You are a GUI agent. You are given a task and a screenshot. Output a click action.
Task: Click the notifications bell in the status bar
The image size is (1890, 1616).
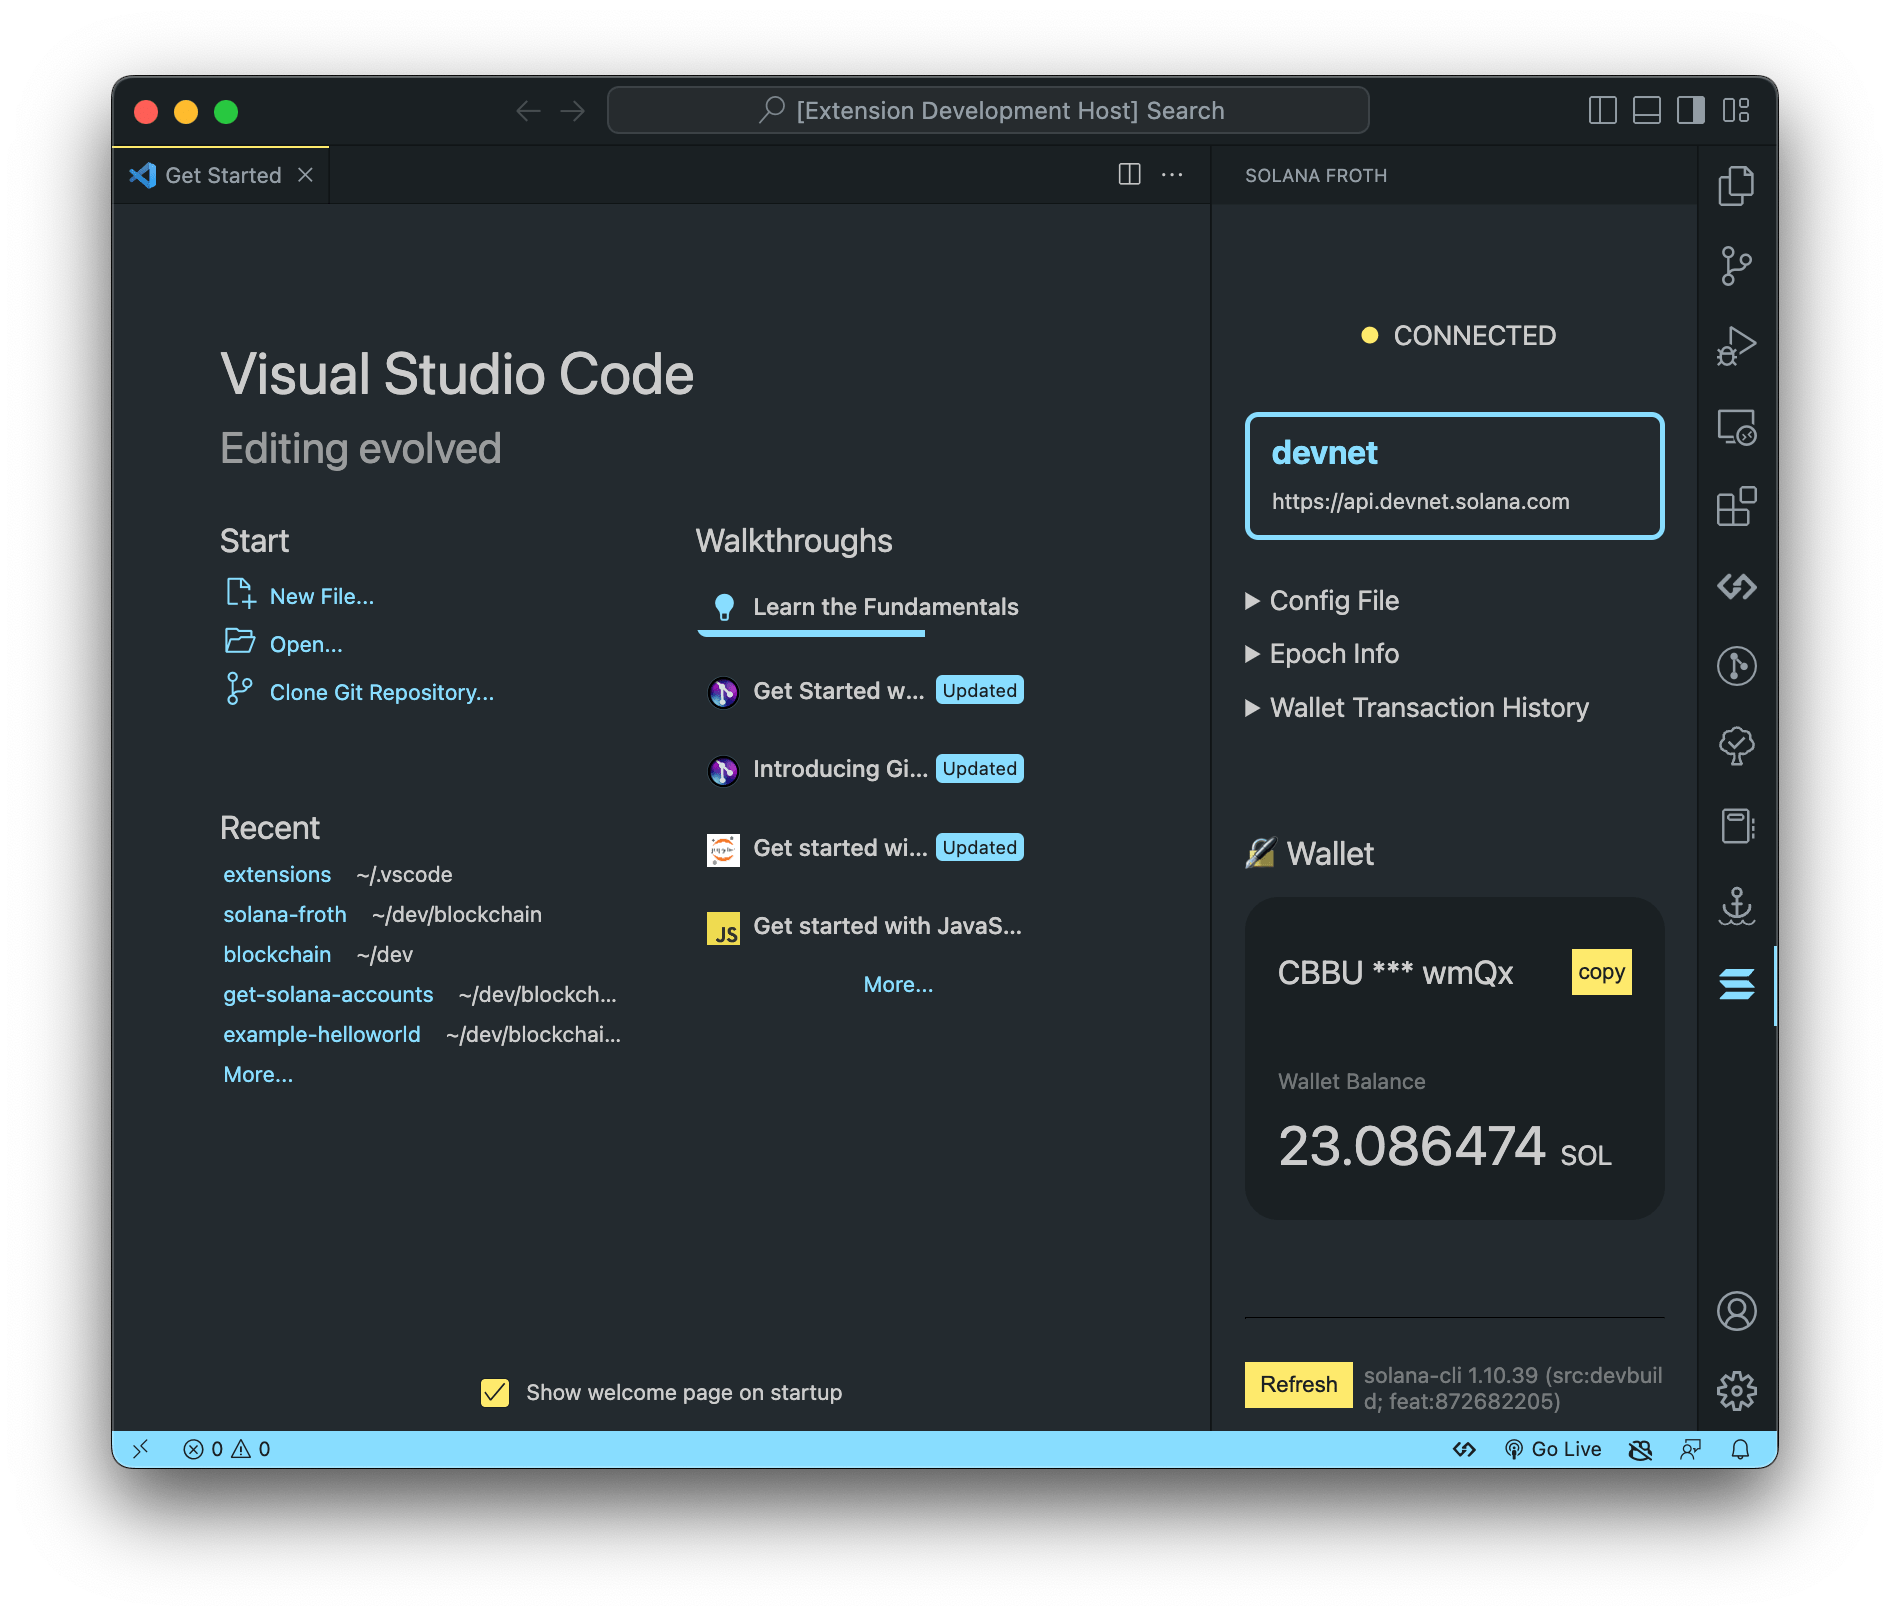(x=1740, y=1449)
